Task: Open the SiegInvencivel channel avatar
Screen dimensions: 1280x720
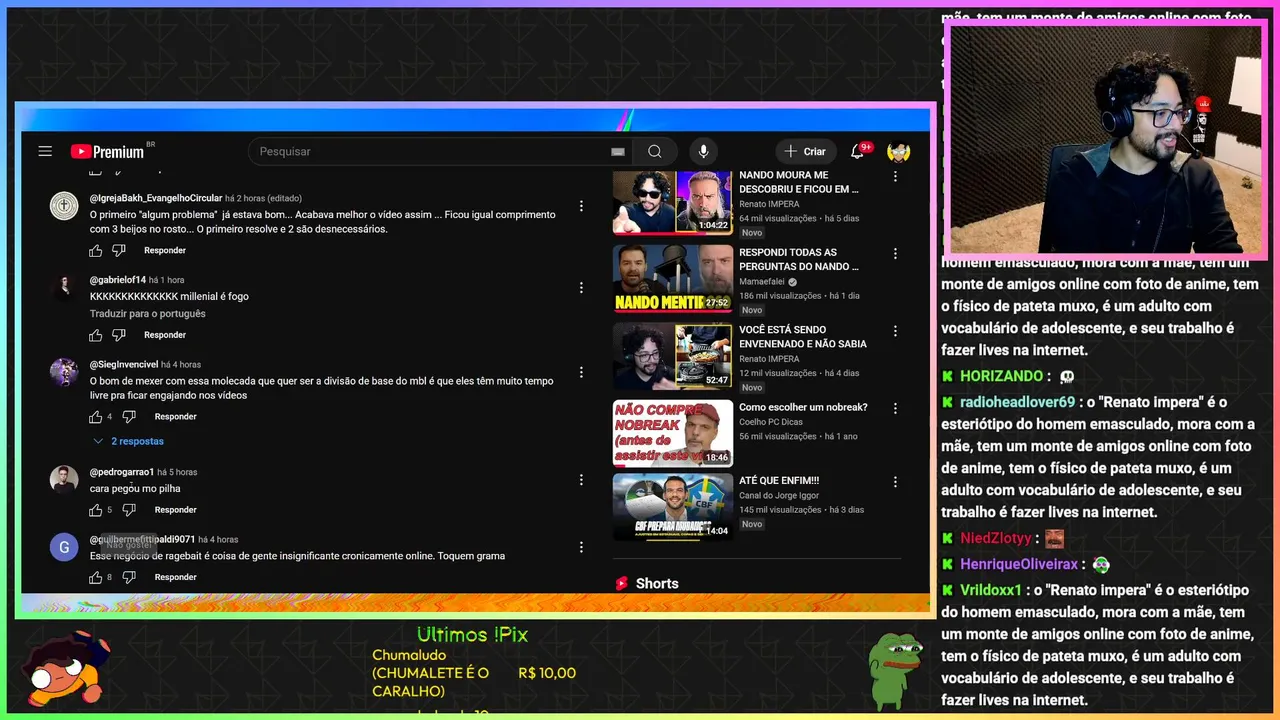Action: click(64, 372)
